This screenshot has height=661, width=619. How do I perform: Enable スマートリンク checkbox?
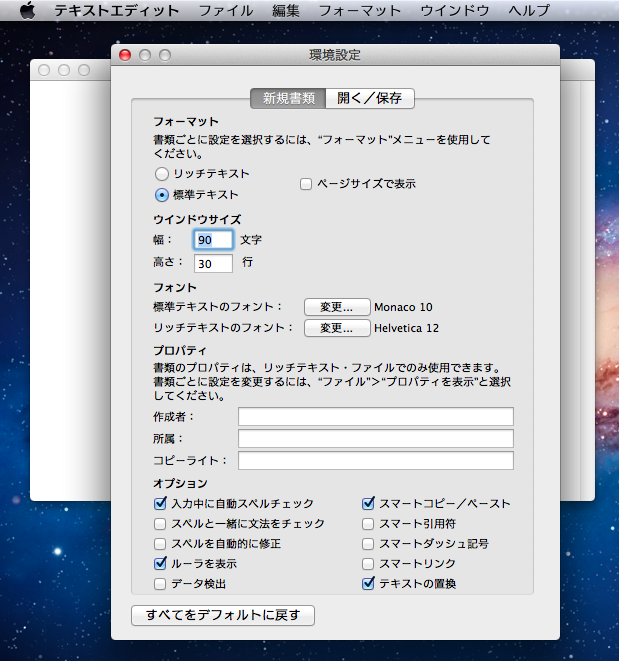point(368,563)
